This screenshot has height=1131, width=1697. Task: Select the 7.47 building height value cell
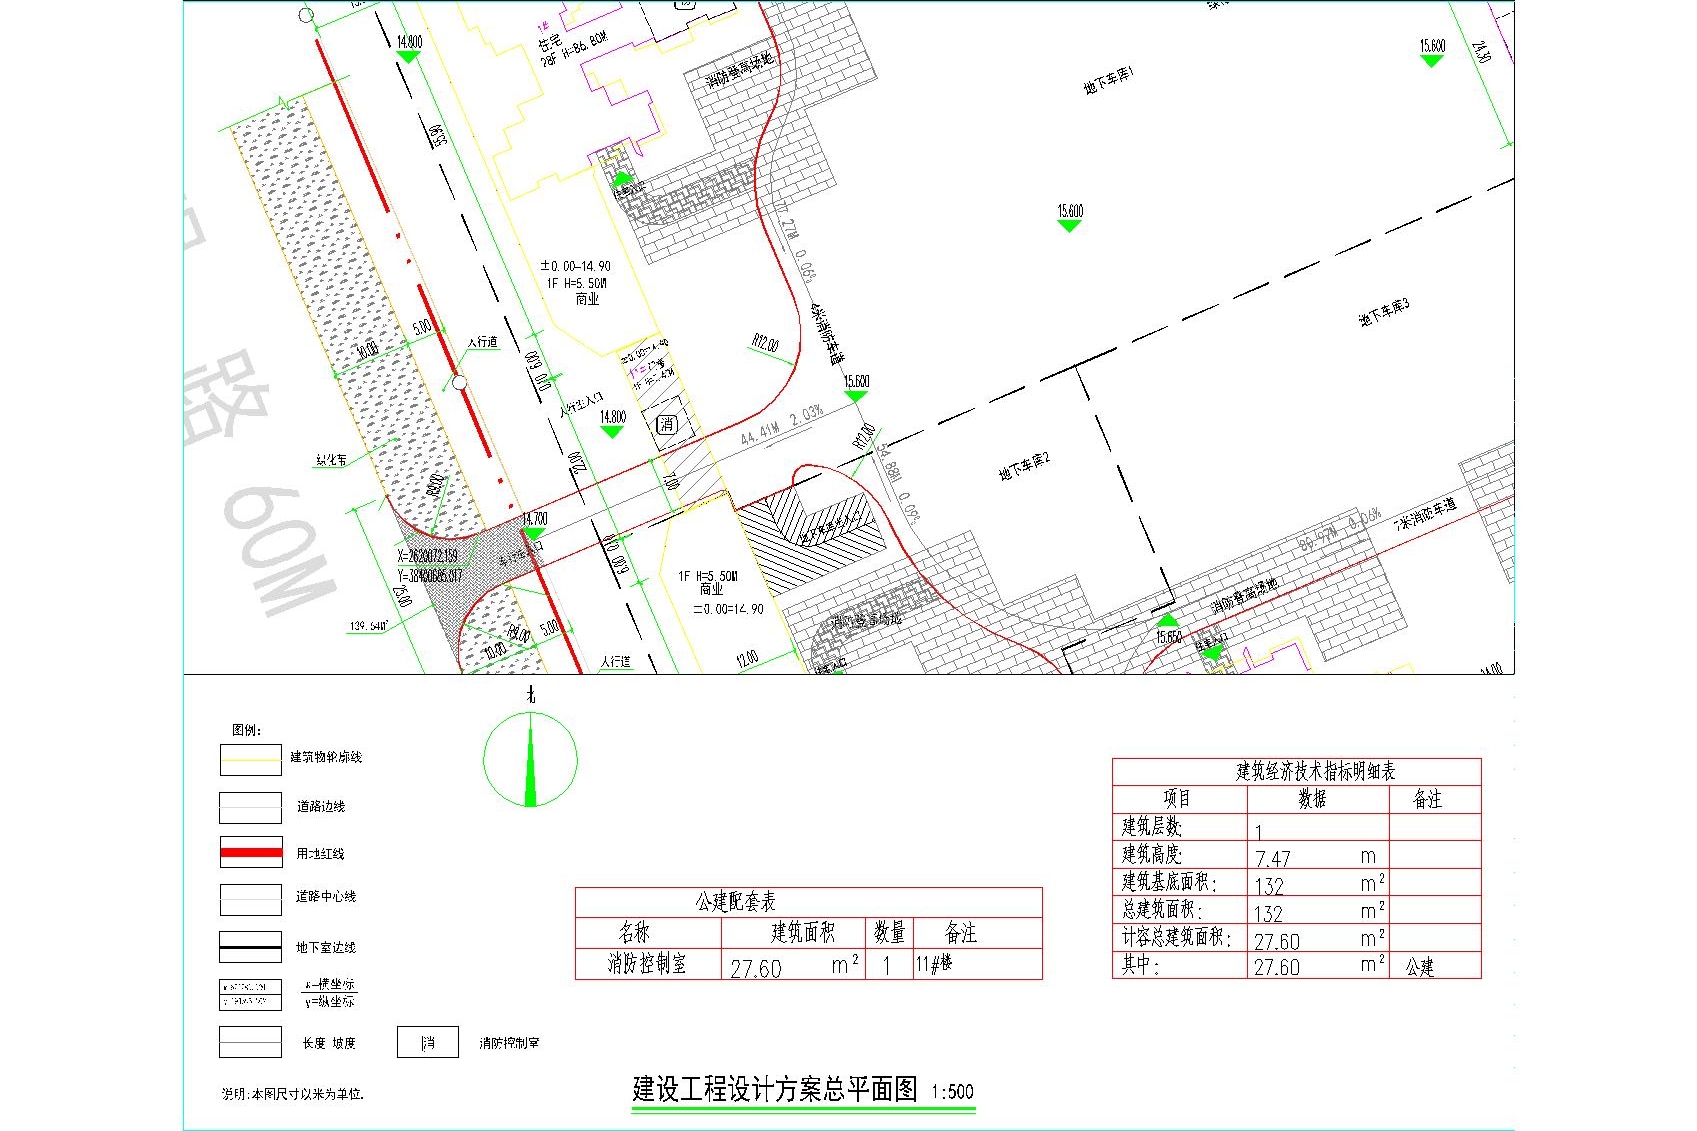1273,858
